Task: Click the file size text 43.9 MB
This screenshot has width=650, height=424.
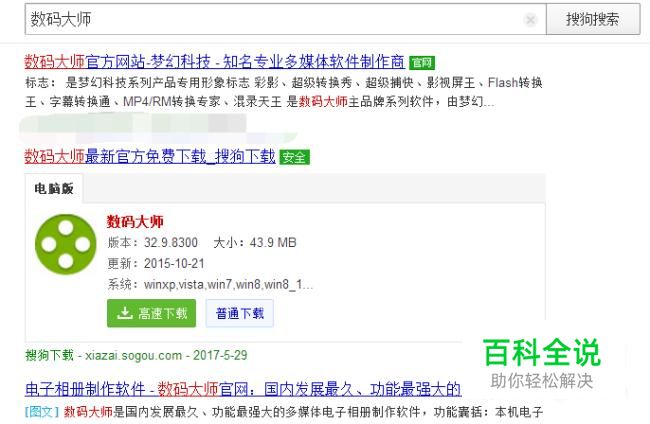Action: pyautogui.click(x=273, y=242)
